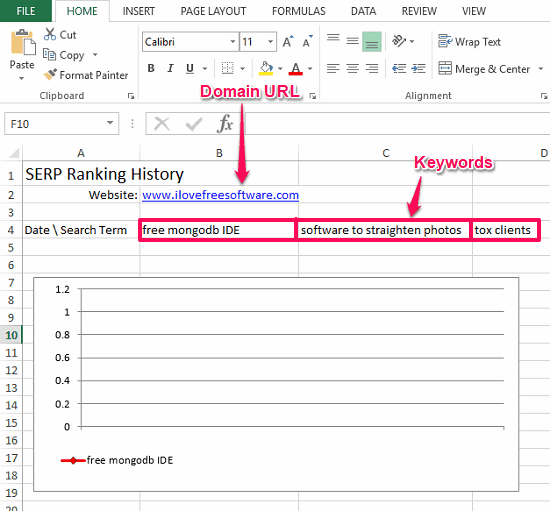Select the chart plot area

click(x=293, y=358)
